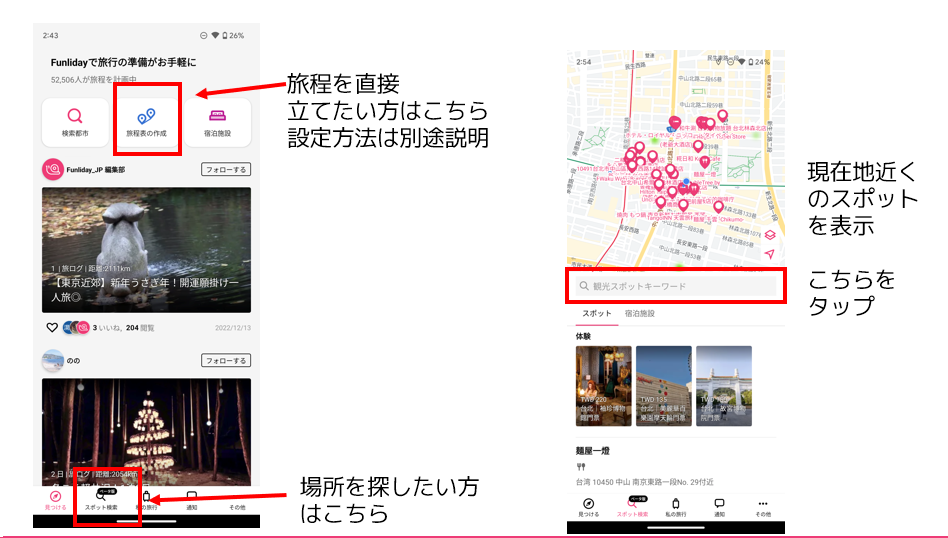This screenshot has height=538, width=948.
Task: Tap the map layers icon
Action: [769, 236]
